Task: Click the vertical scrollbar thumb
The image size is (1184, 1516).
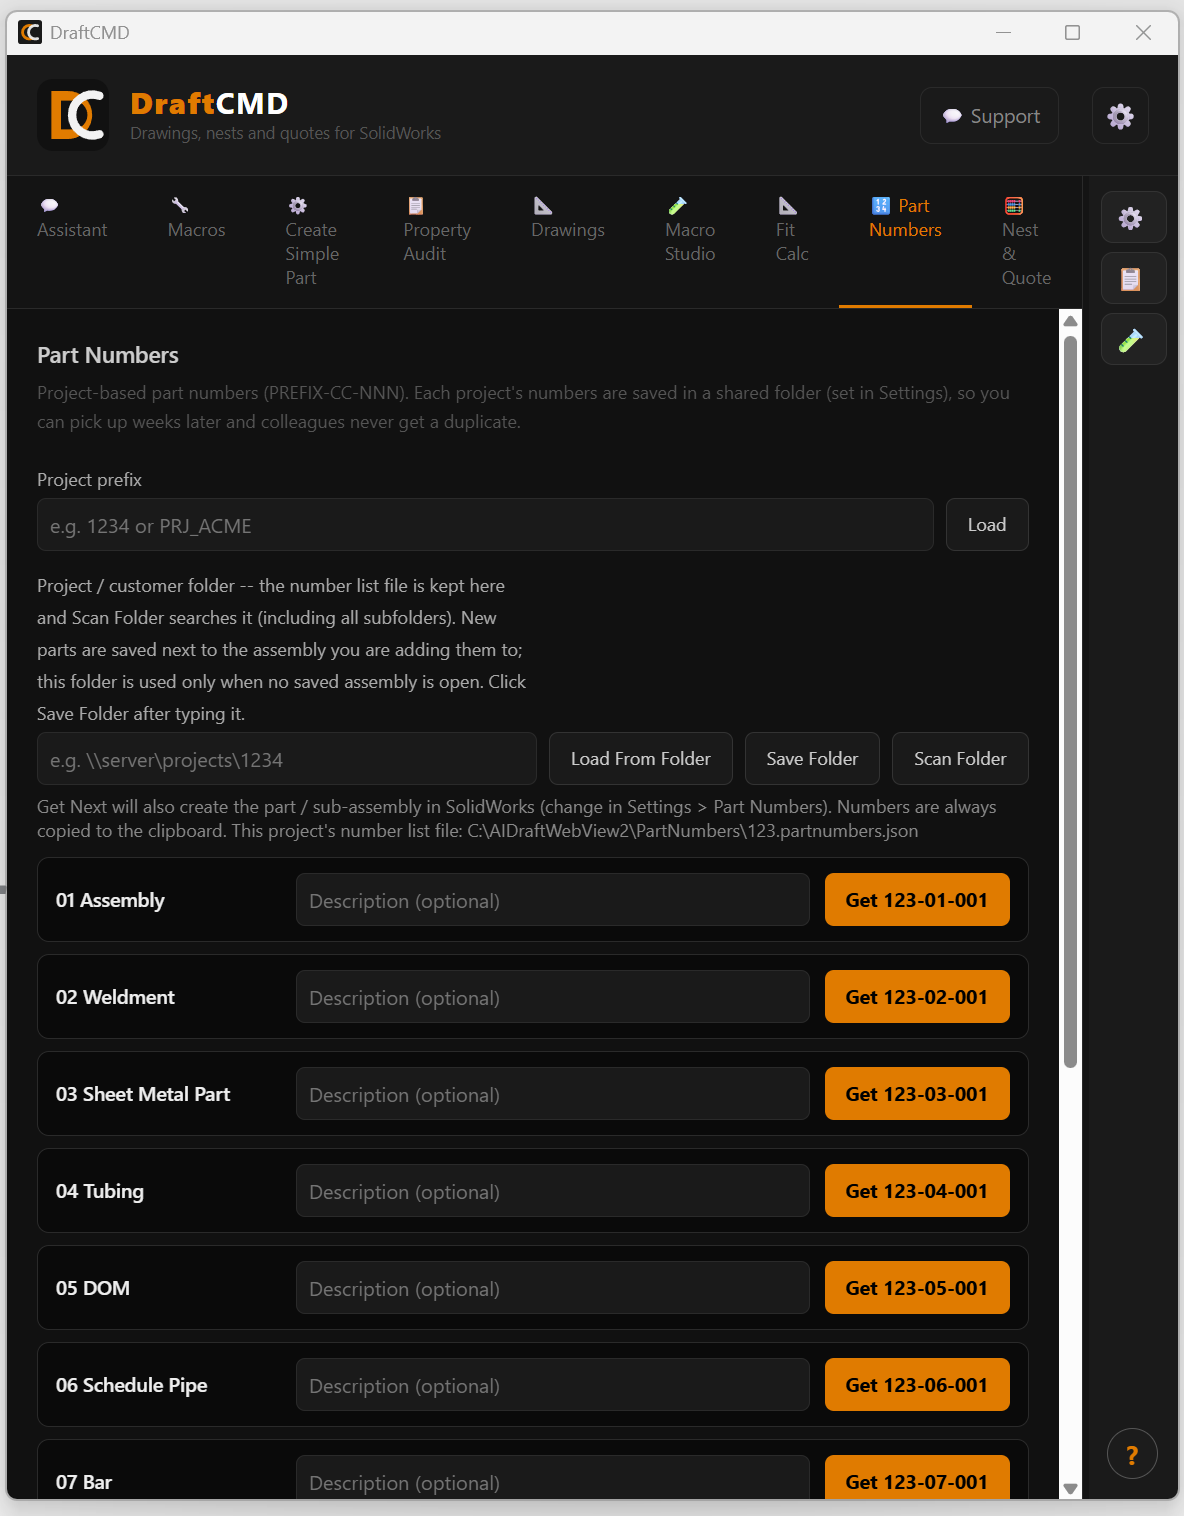Action: tap(1071, 702)
